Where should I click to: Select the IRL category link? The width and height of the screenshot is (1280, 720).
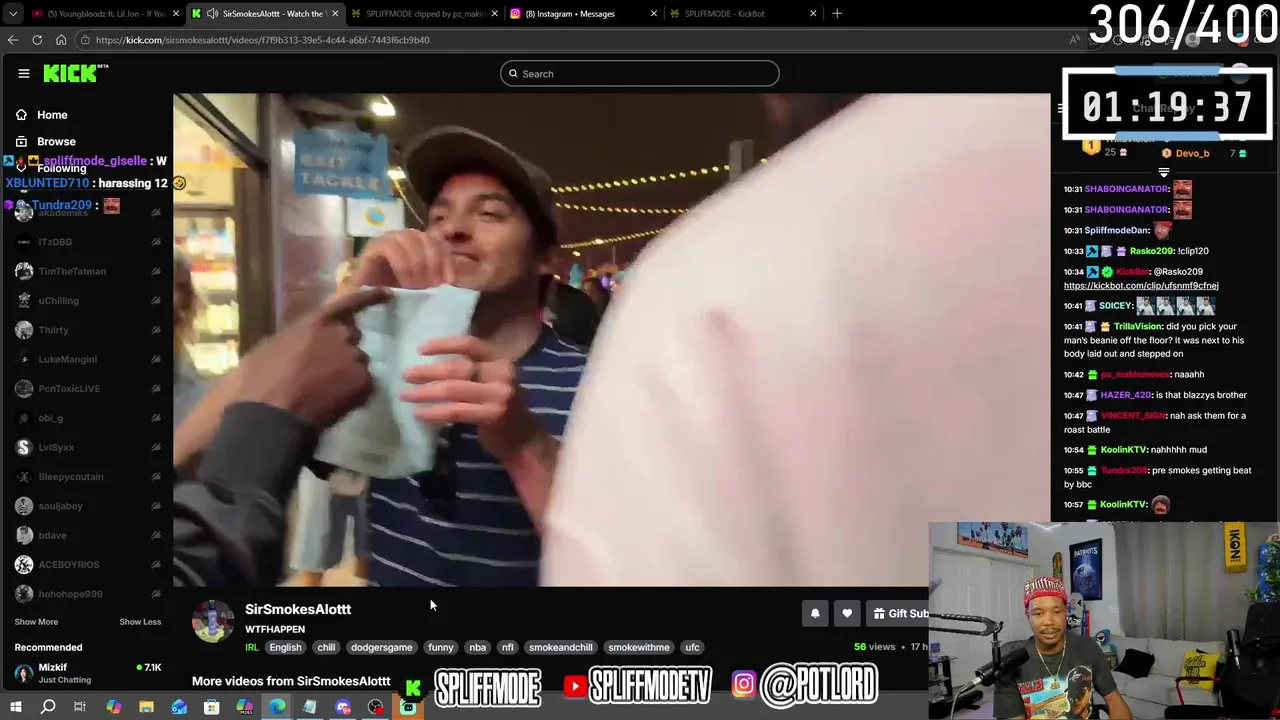click(252, 647)
